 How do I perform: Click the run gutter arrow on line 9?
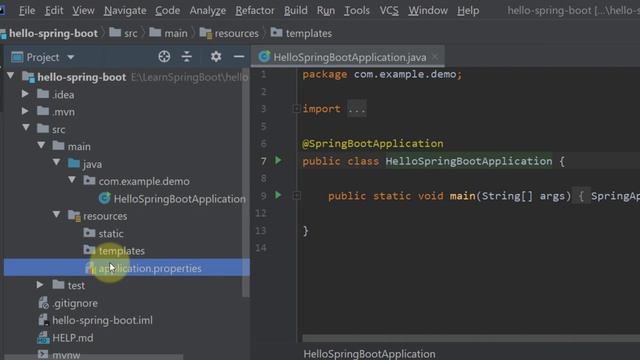[278, 195]
